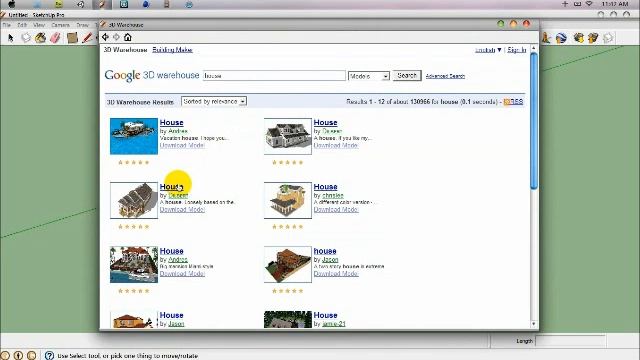640x360 pixels.
Task: Activate the pink Eraser tool
Action: pos(55,38)
